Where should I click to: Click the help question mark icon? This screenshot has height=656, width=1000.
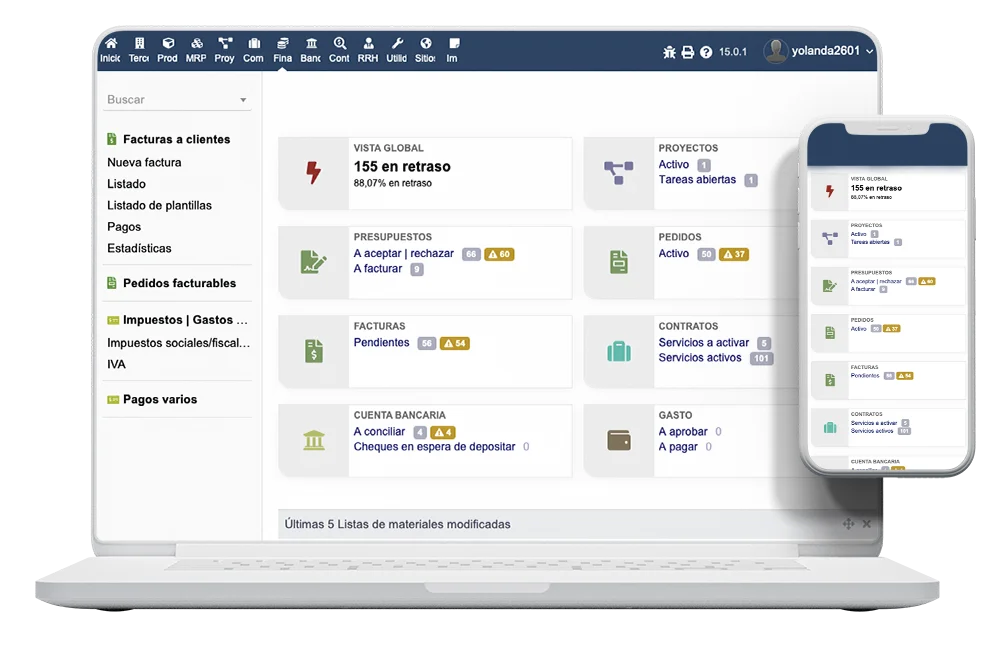tap(706, 52)
